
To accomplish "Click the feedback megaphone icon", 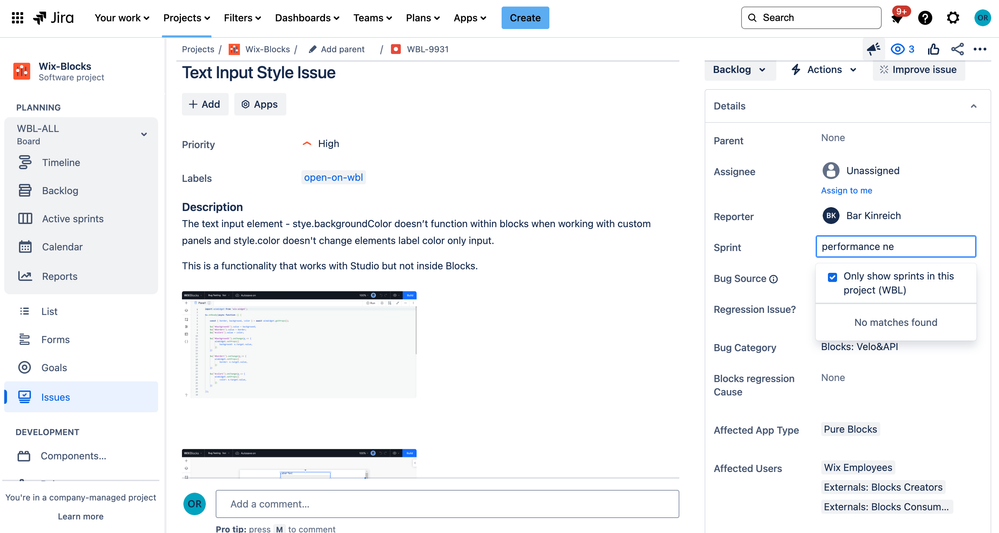I will tap(873, 49).
